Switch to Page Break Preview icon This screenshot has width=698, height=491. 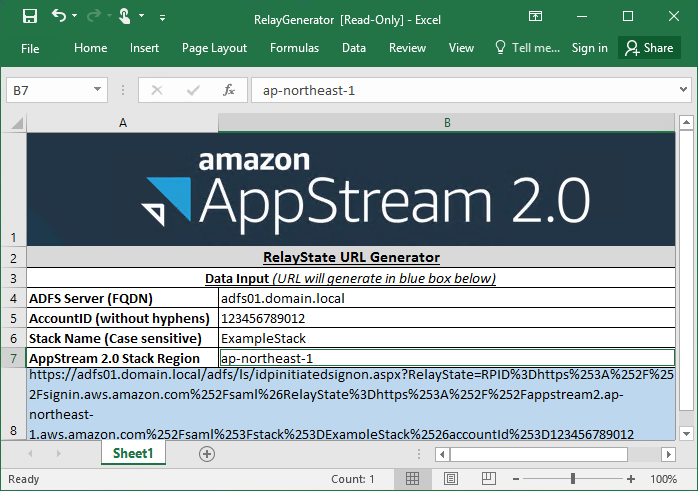point(489,479)
